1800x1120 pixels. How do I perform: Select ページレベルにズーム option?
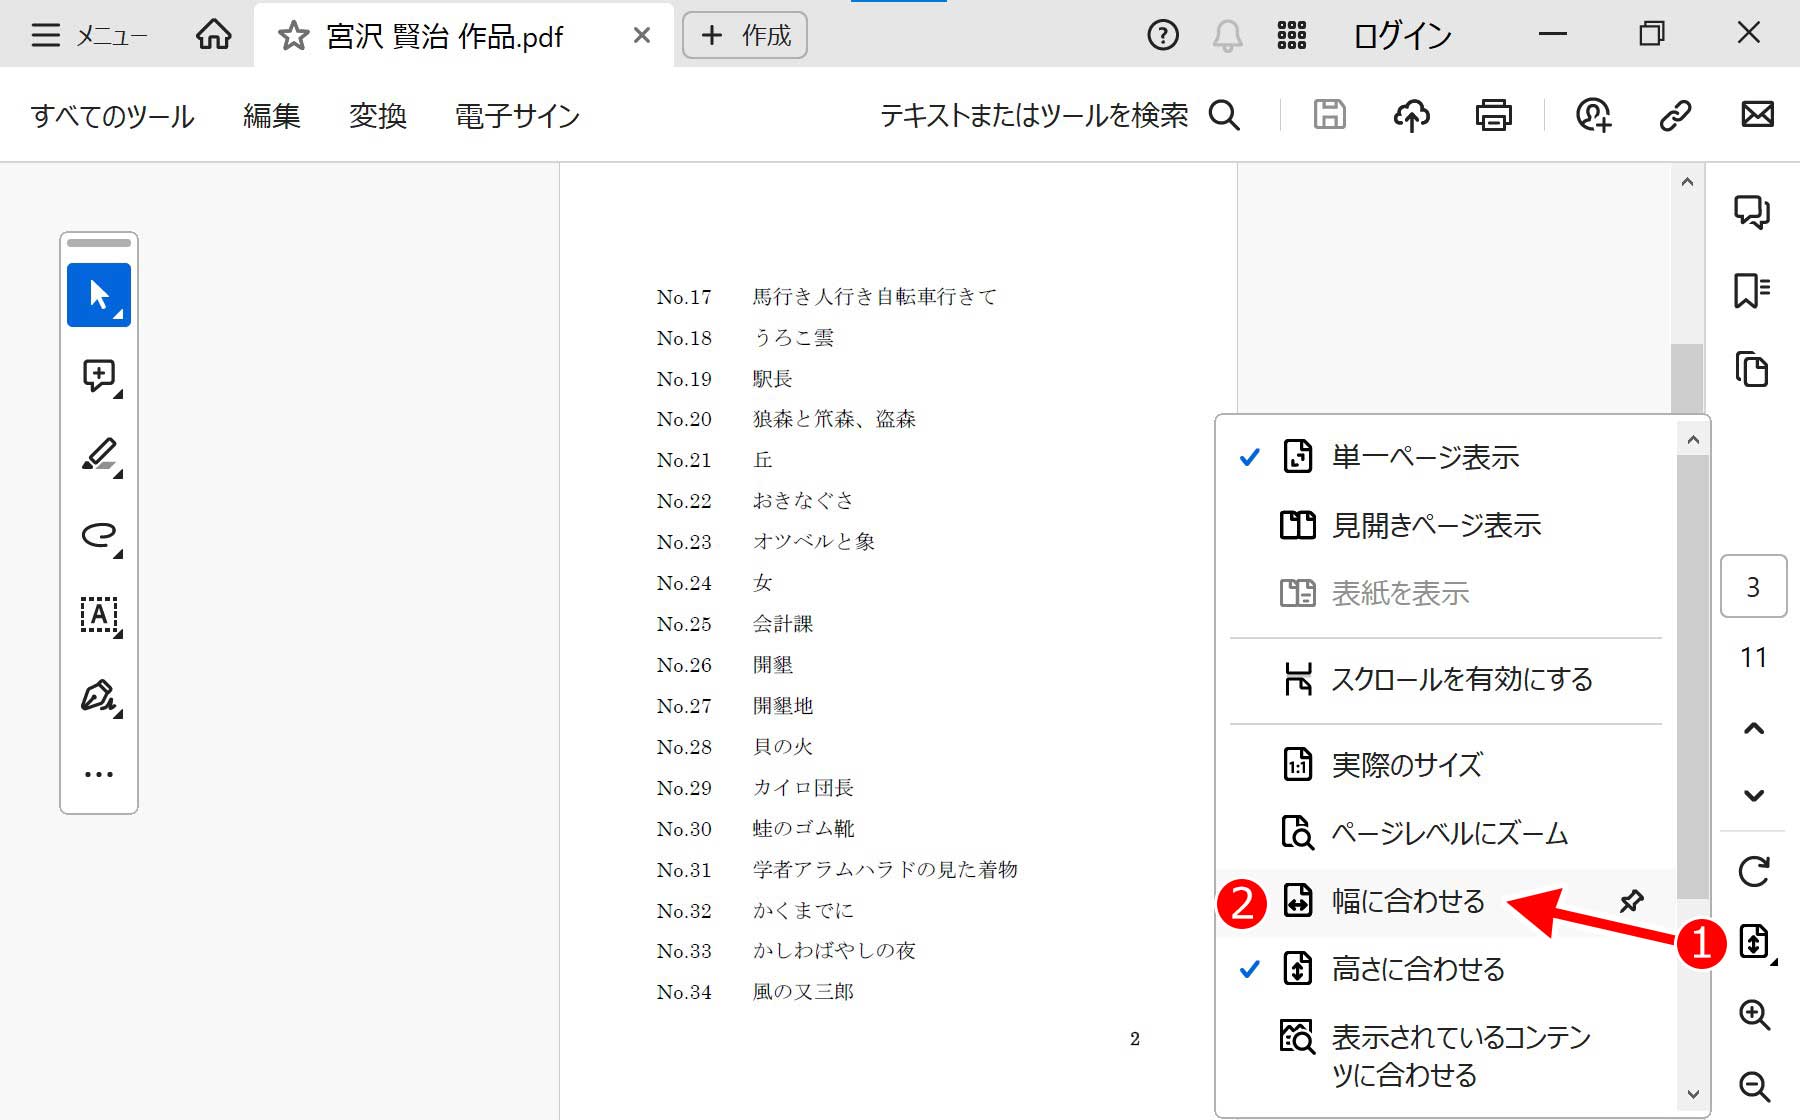[x=1445, y=833]
